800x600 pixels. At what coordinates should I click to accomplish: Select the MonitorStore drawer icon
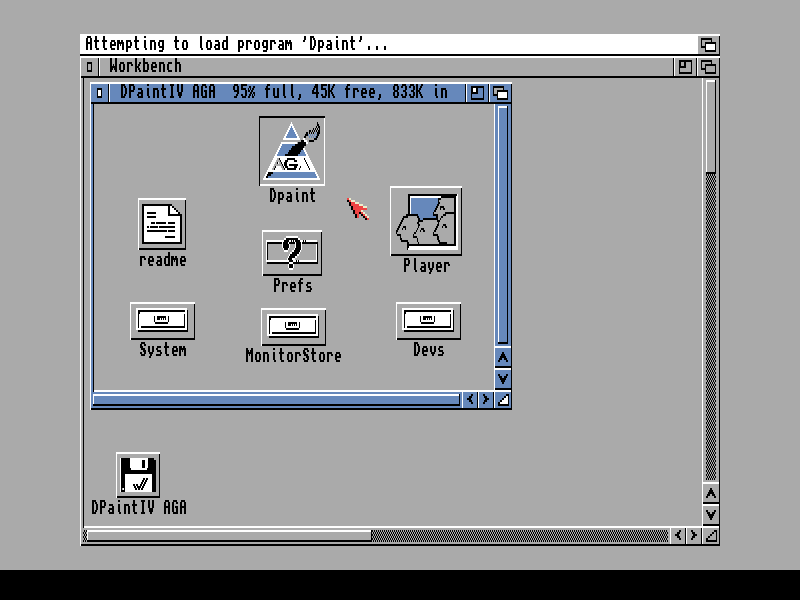(x=293, y=327)
